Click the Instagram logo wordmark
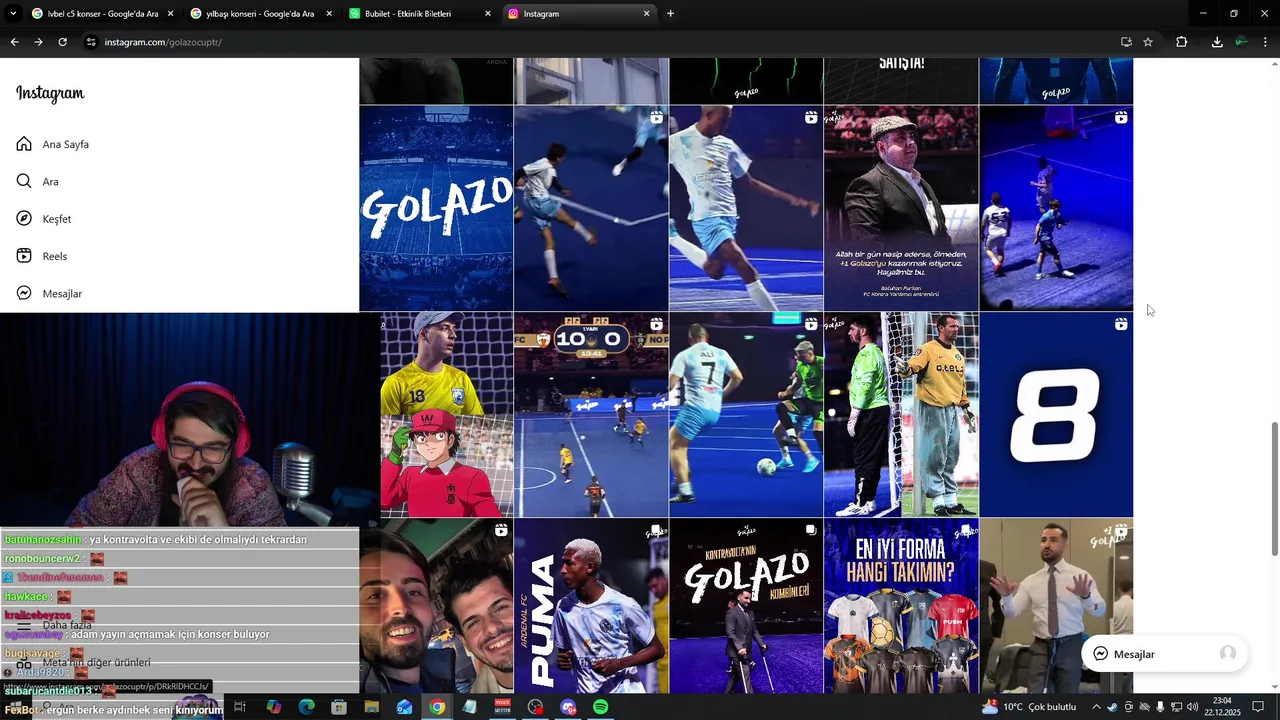 pyautogui.click(x=50, y=93)
